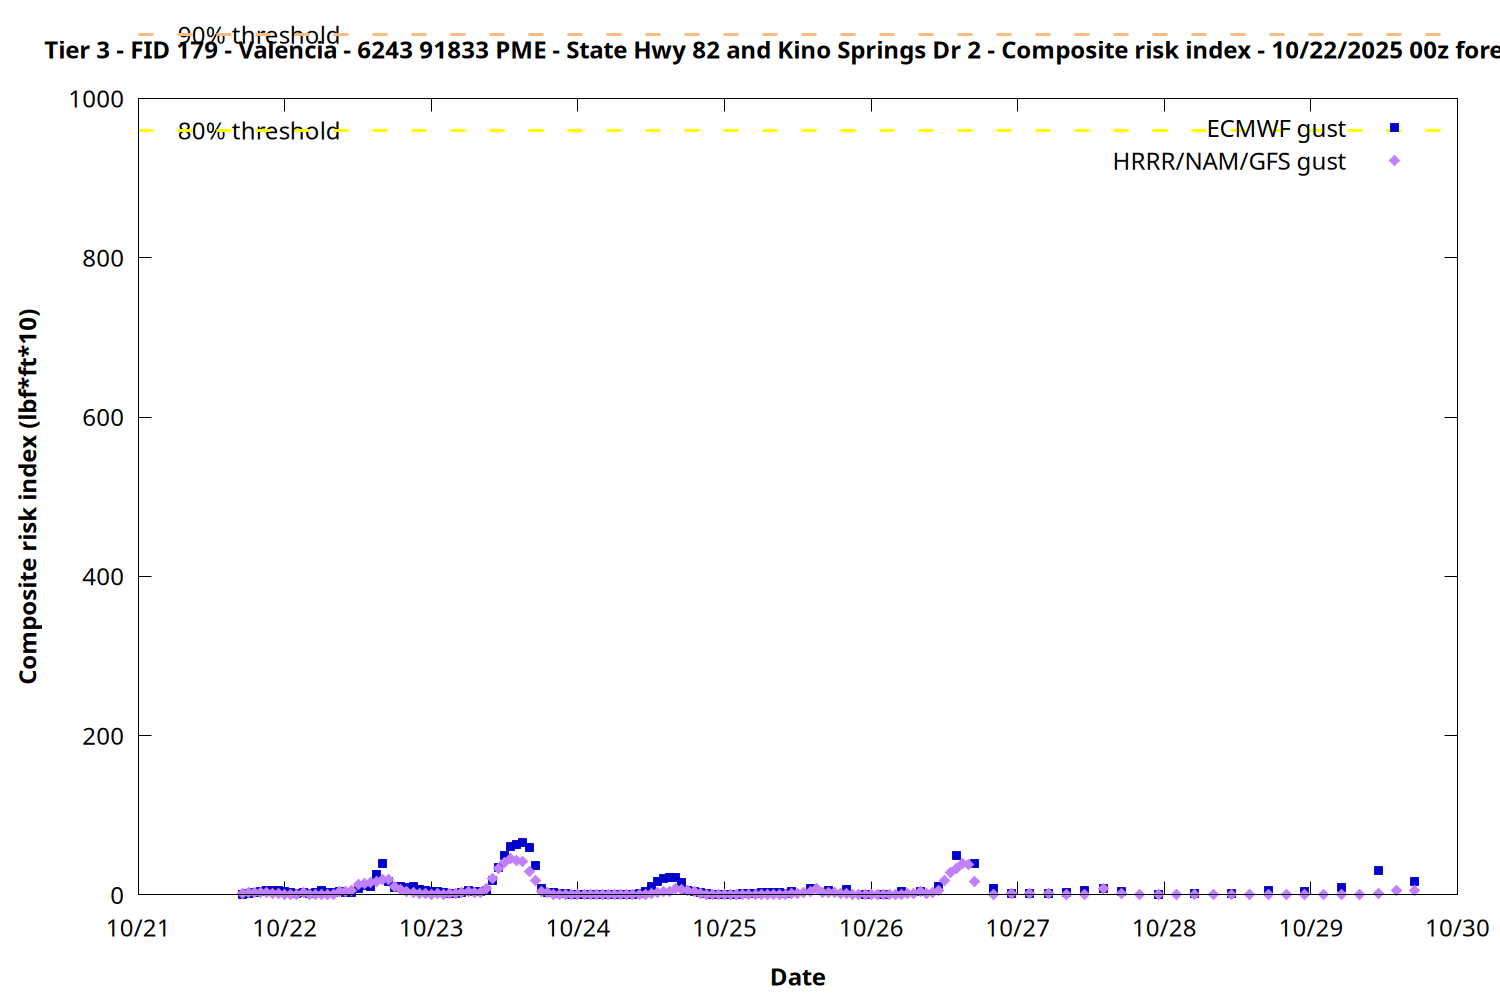This screenshot has width=1500, height=1000.
Task: Click the 10/25 date tick label
Action: click(x=724, y=928)
